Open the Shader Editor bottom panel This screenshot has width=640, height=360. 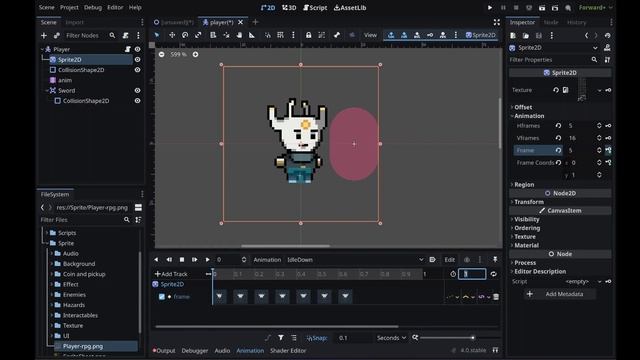pyautogui.click(x=288, y=350)
